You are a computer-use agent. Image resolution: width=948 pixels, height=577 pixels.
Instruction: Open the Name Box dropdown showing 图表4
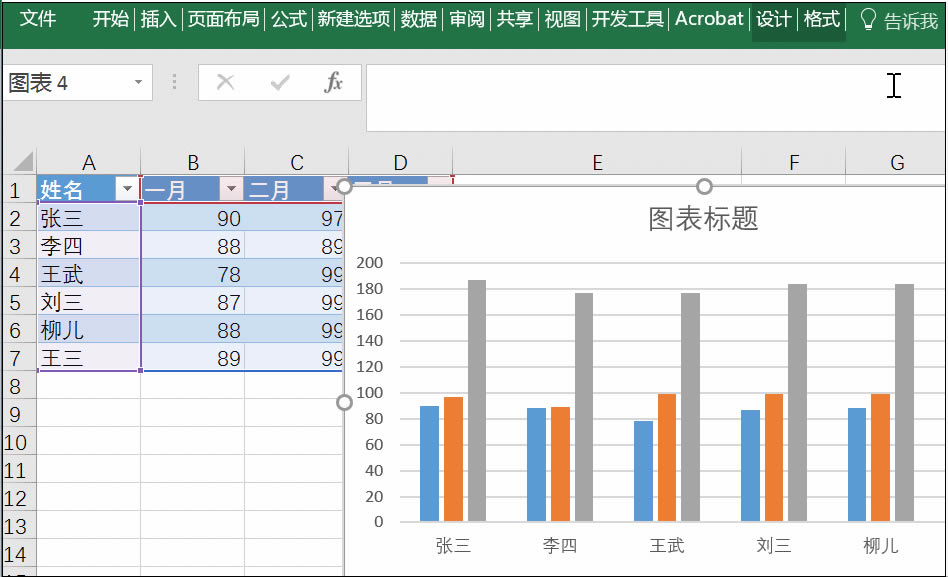click(140, 83)
